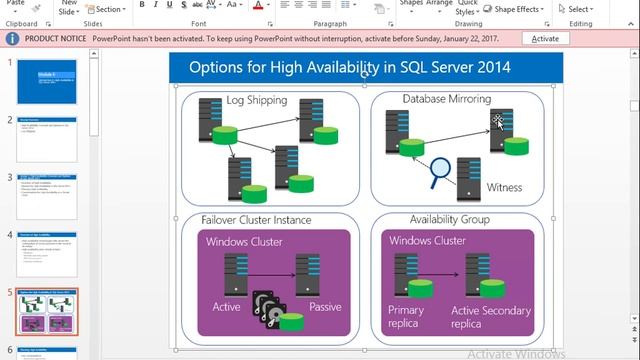Select slide 6 thumbnail
Viewport: 640px width, 360px height.
pyautogui.click(x=47, y=353)
